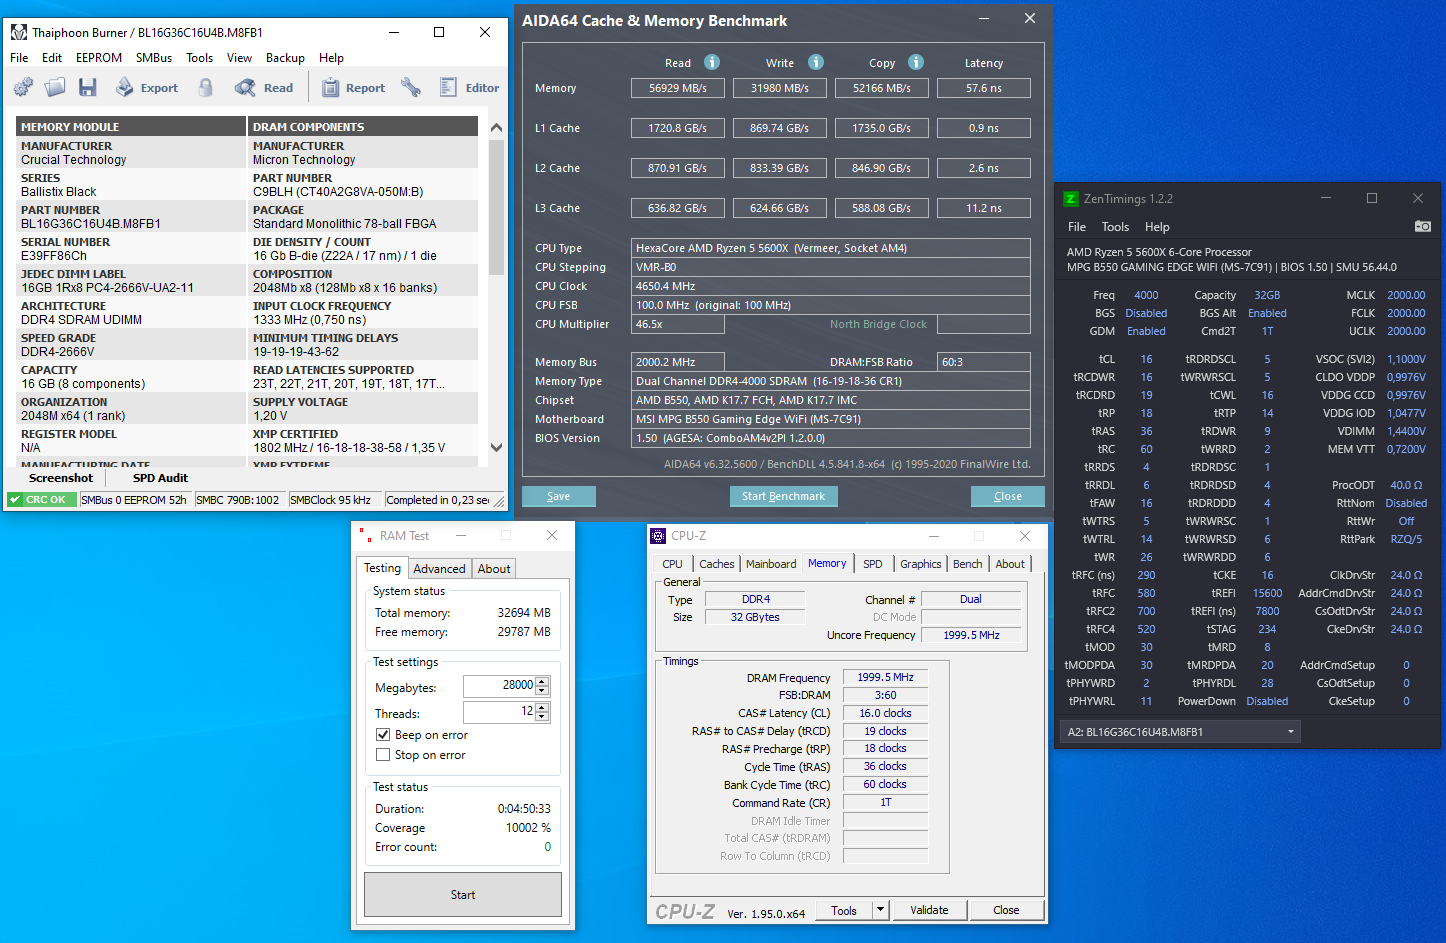Click Memory Read value 56929 MB/s in AIDA64
This screenshot has width=1446, height=943.
tap(677, 88)
